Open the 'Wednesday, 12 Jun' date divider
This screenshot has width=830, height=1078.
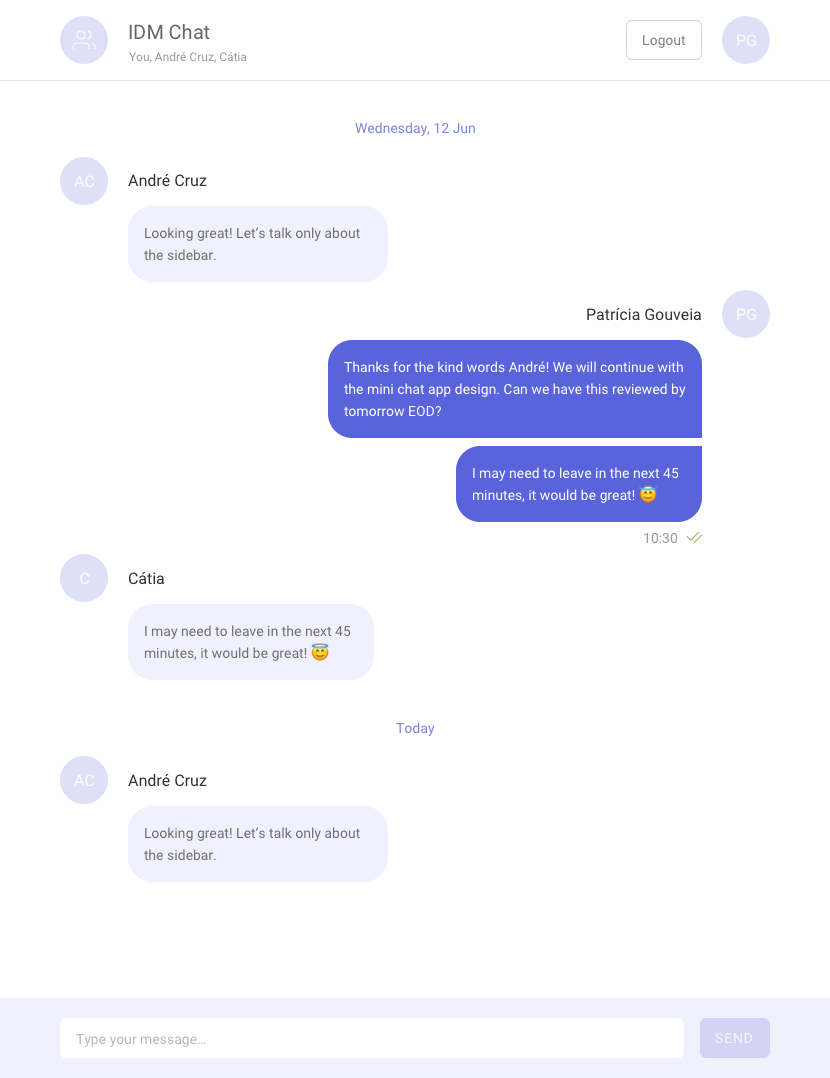[x=415, y=128]
